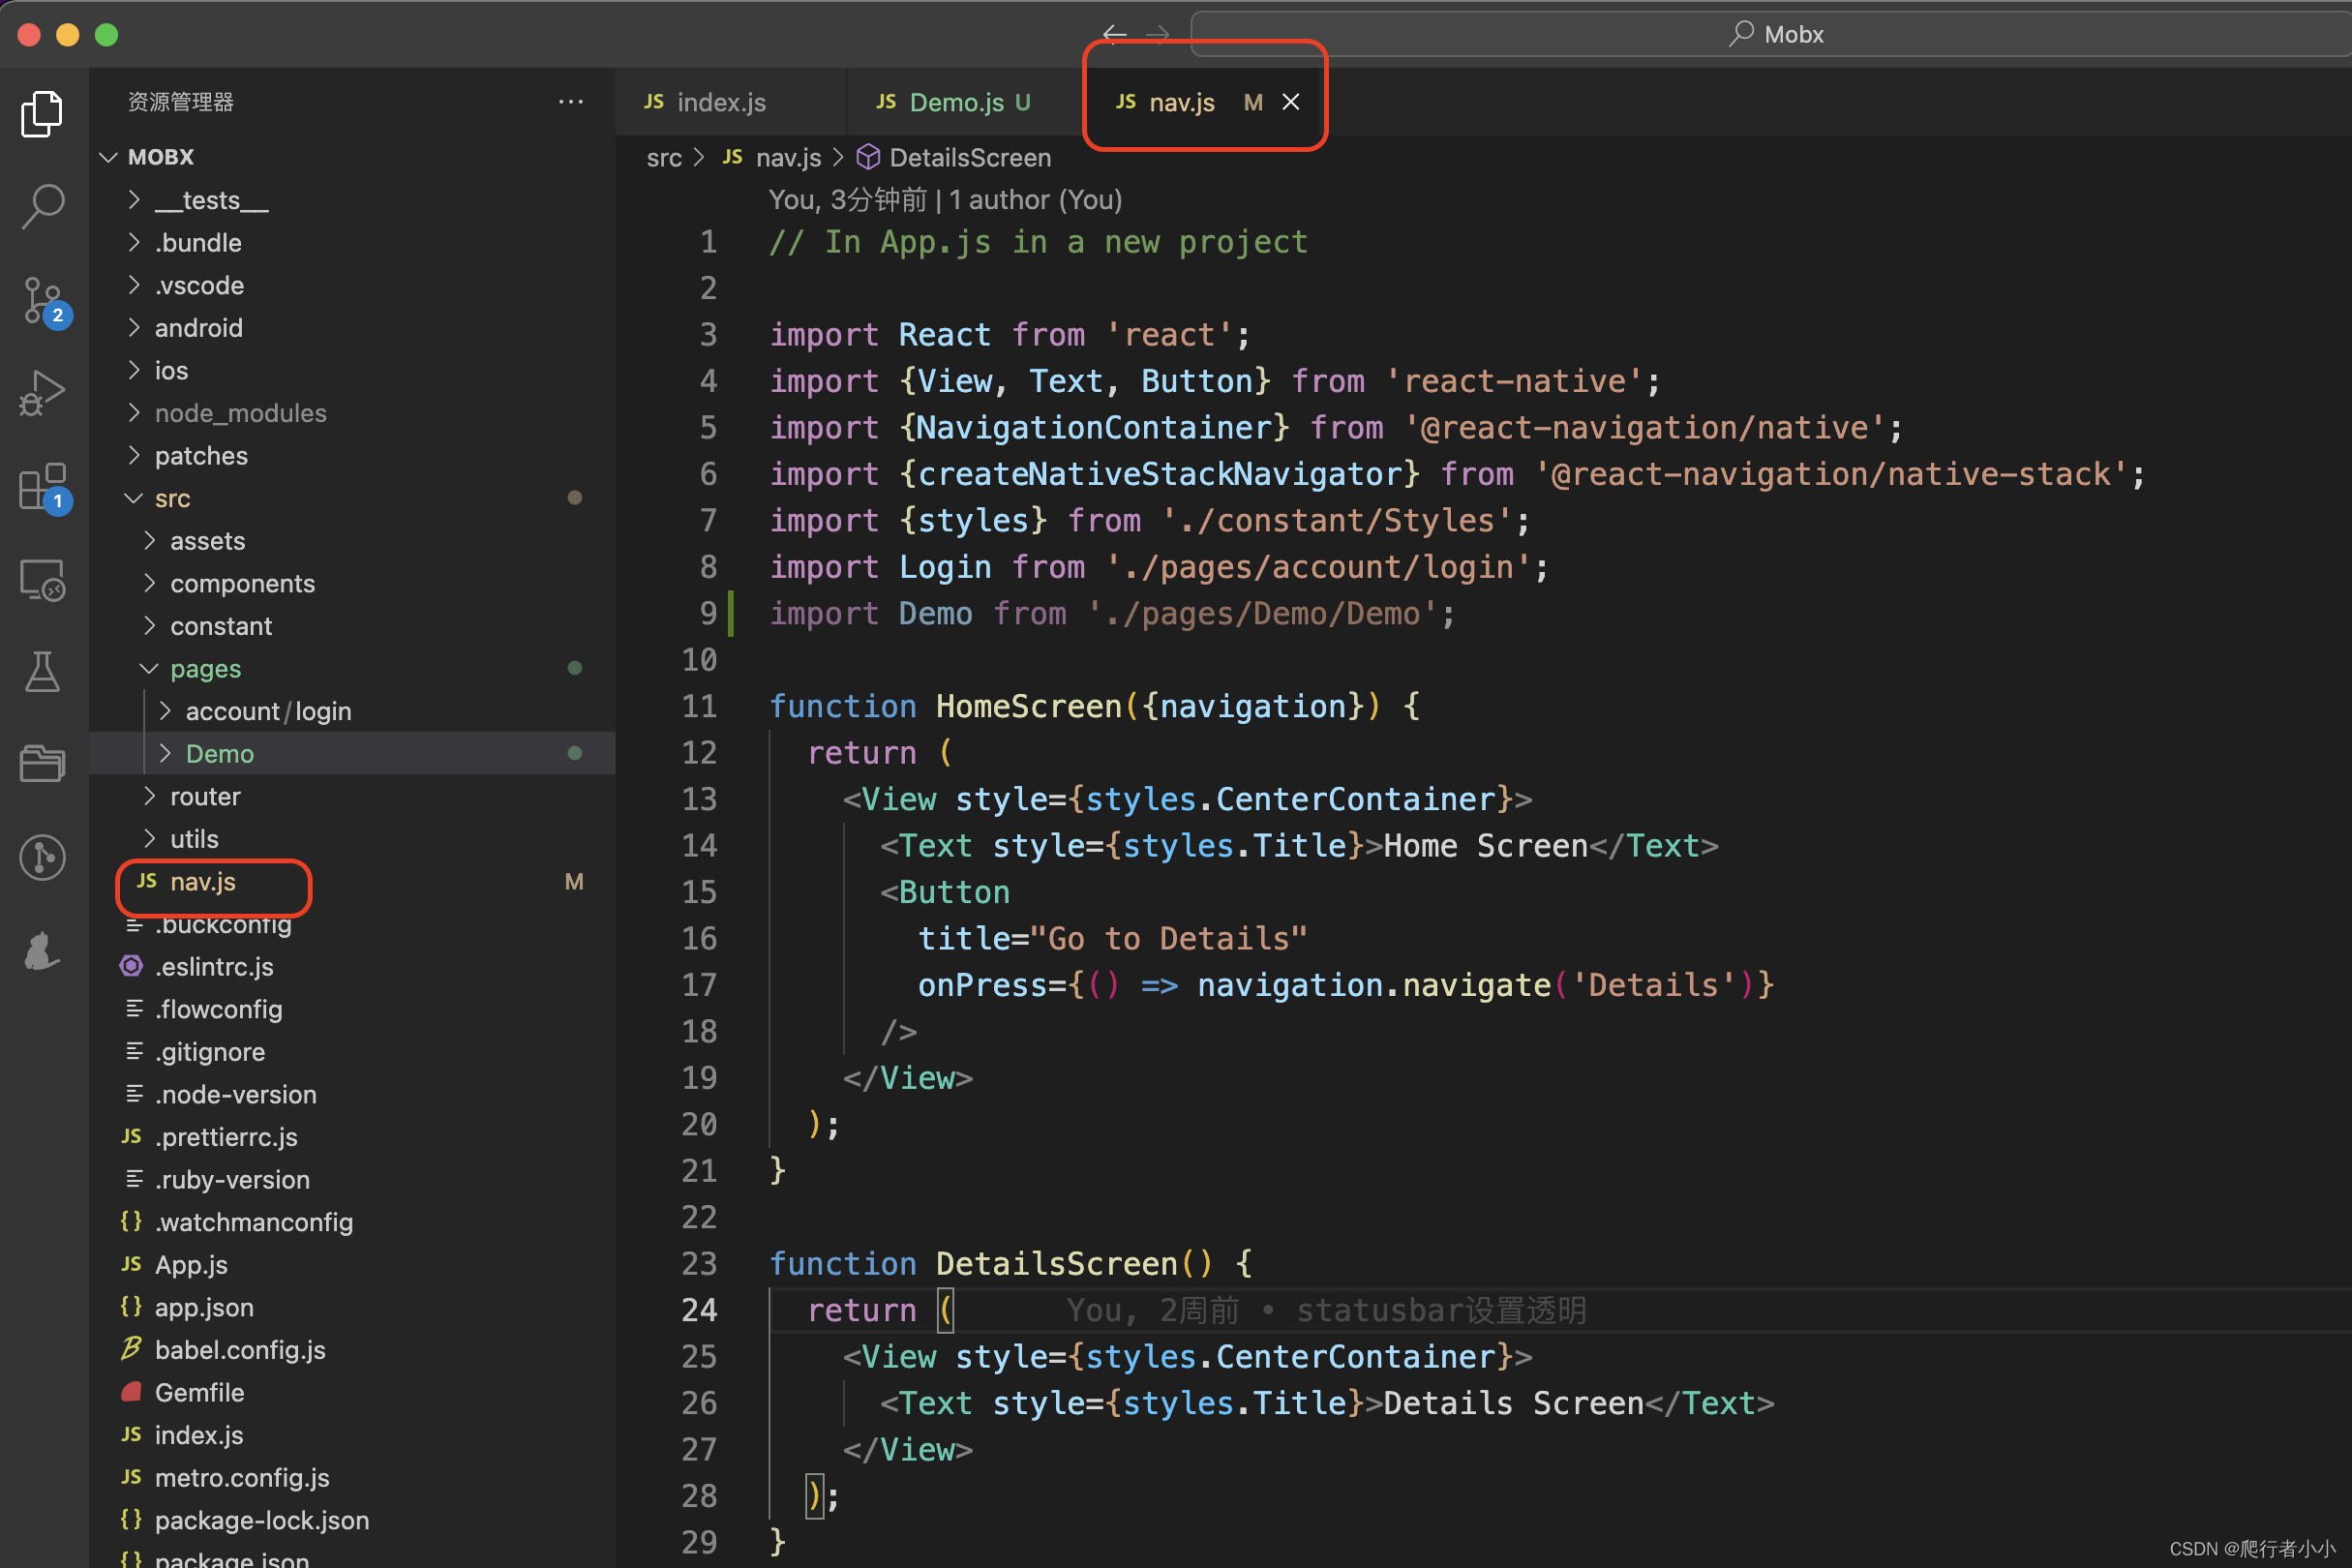Open the Remote Explorer icon
Screen dimensions: 2352x1568
[42, 580]
